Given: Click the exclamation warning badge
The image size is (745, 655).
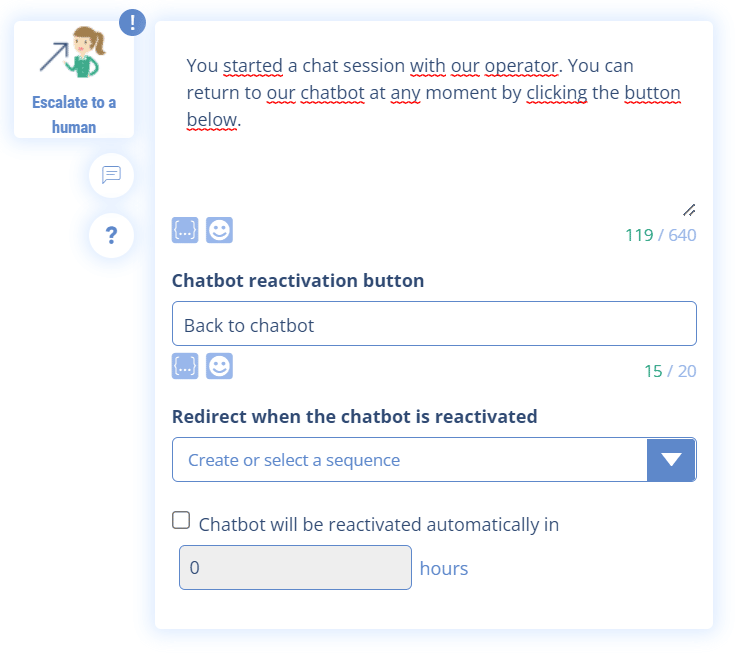Looking at the screenshot, I should click(132, 22).
